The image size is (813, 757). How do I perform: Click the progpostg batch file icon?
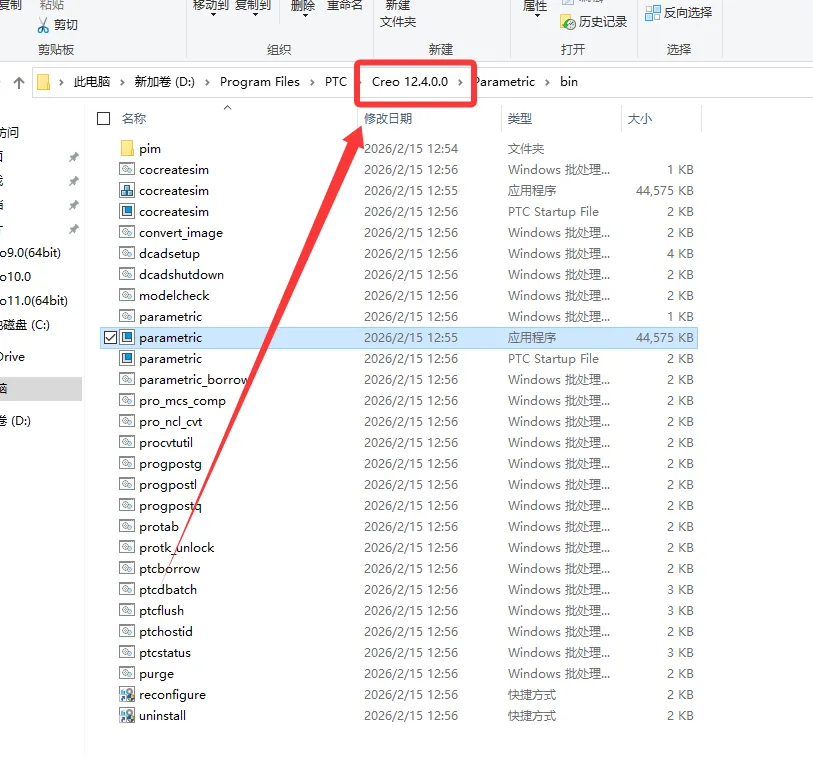(x=127, y=463)
